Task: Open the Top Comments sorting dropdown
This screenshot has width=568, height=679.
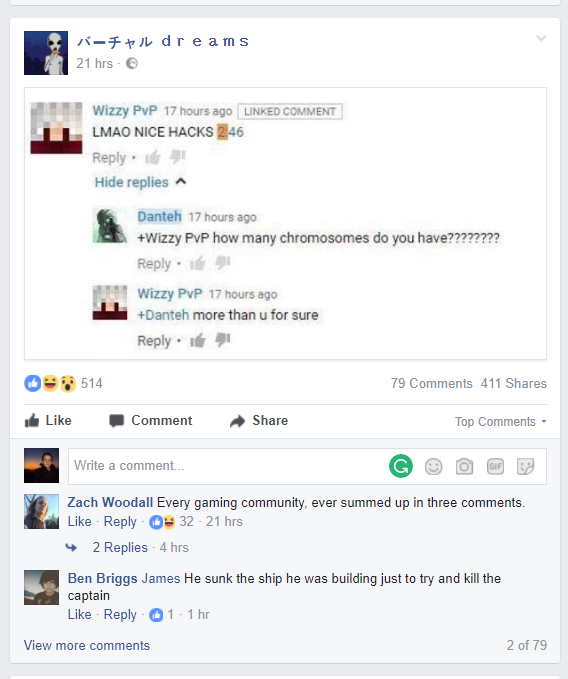Action: 500,421
